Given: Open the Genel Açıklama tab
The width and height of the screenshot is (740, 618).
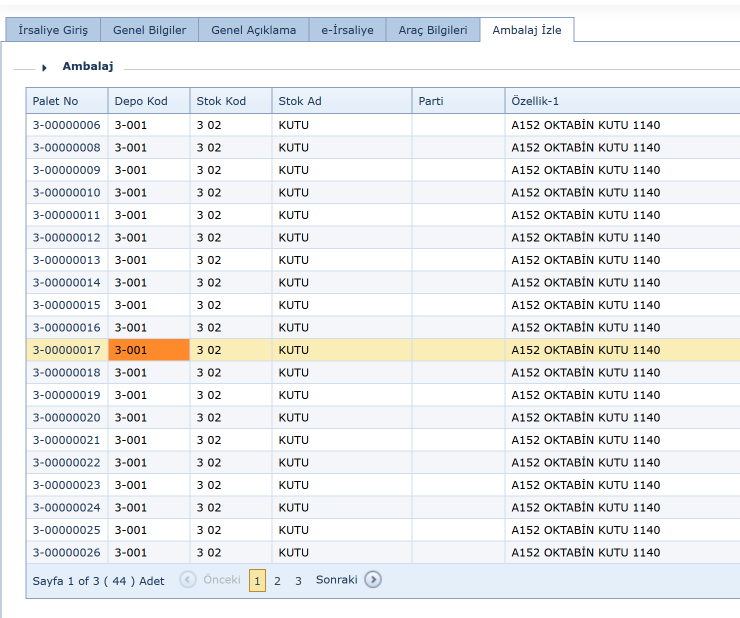Looking at the screenshot, I should [253, 30].
